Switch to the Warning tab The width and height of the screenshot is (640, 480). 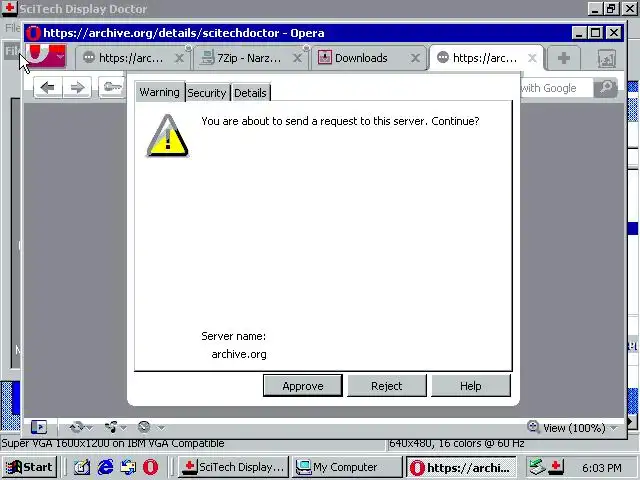click(x=159, y=92)
